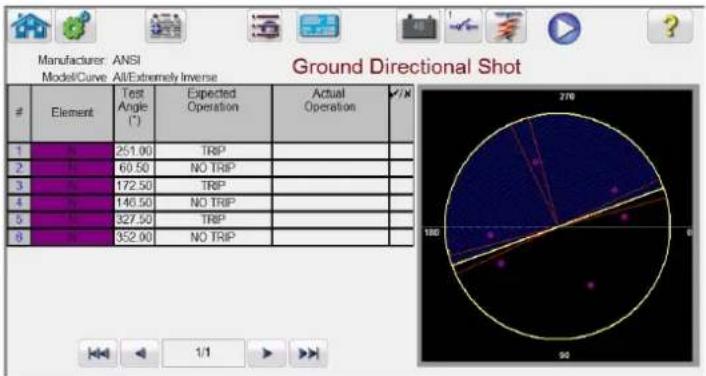Click row number 2 header
706x376 pixels.
pos(19,168)
